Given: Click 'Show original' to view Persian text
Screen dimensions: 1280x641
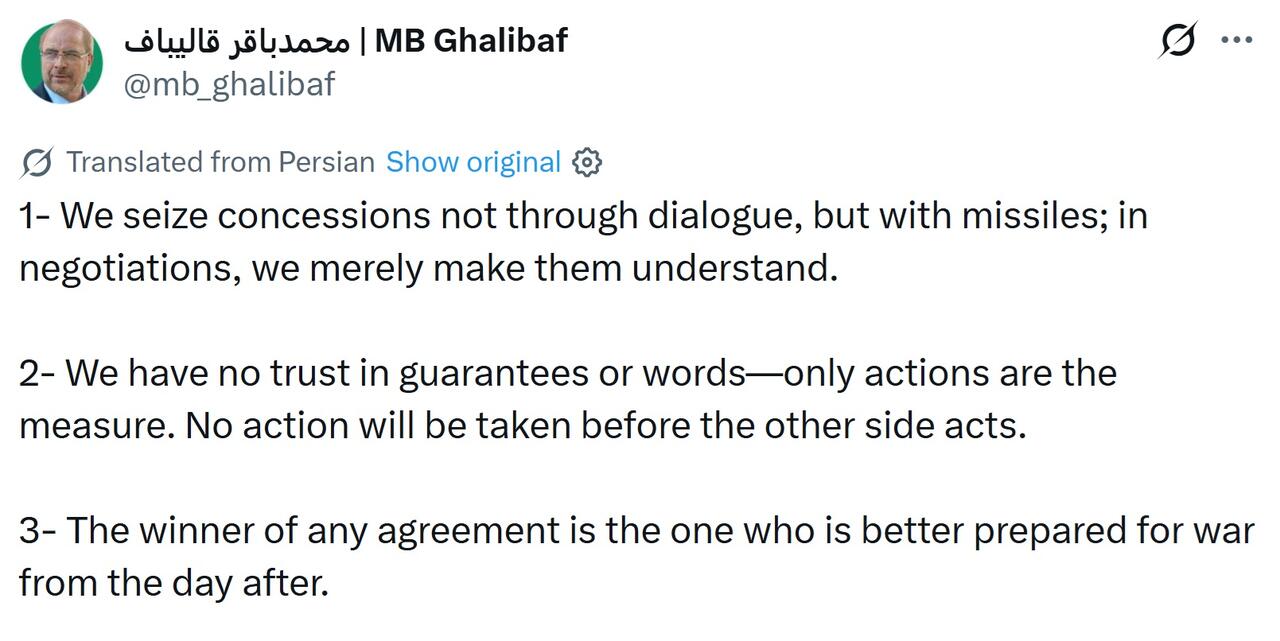Looking at the screenshot, I should coord(473,162).
